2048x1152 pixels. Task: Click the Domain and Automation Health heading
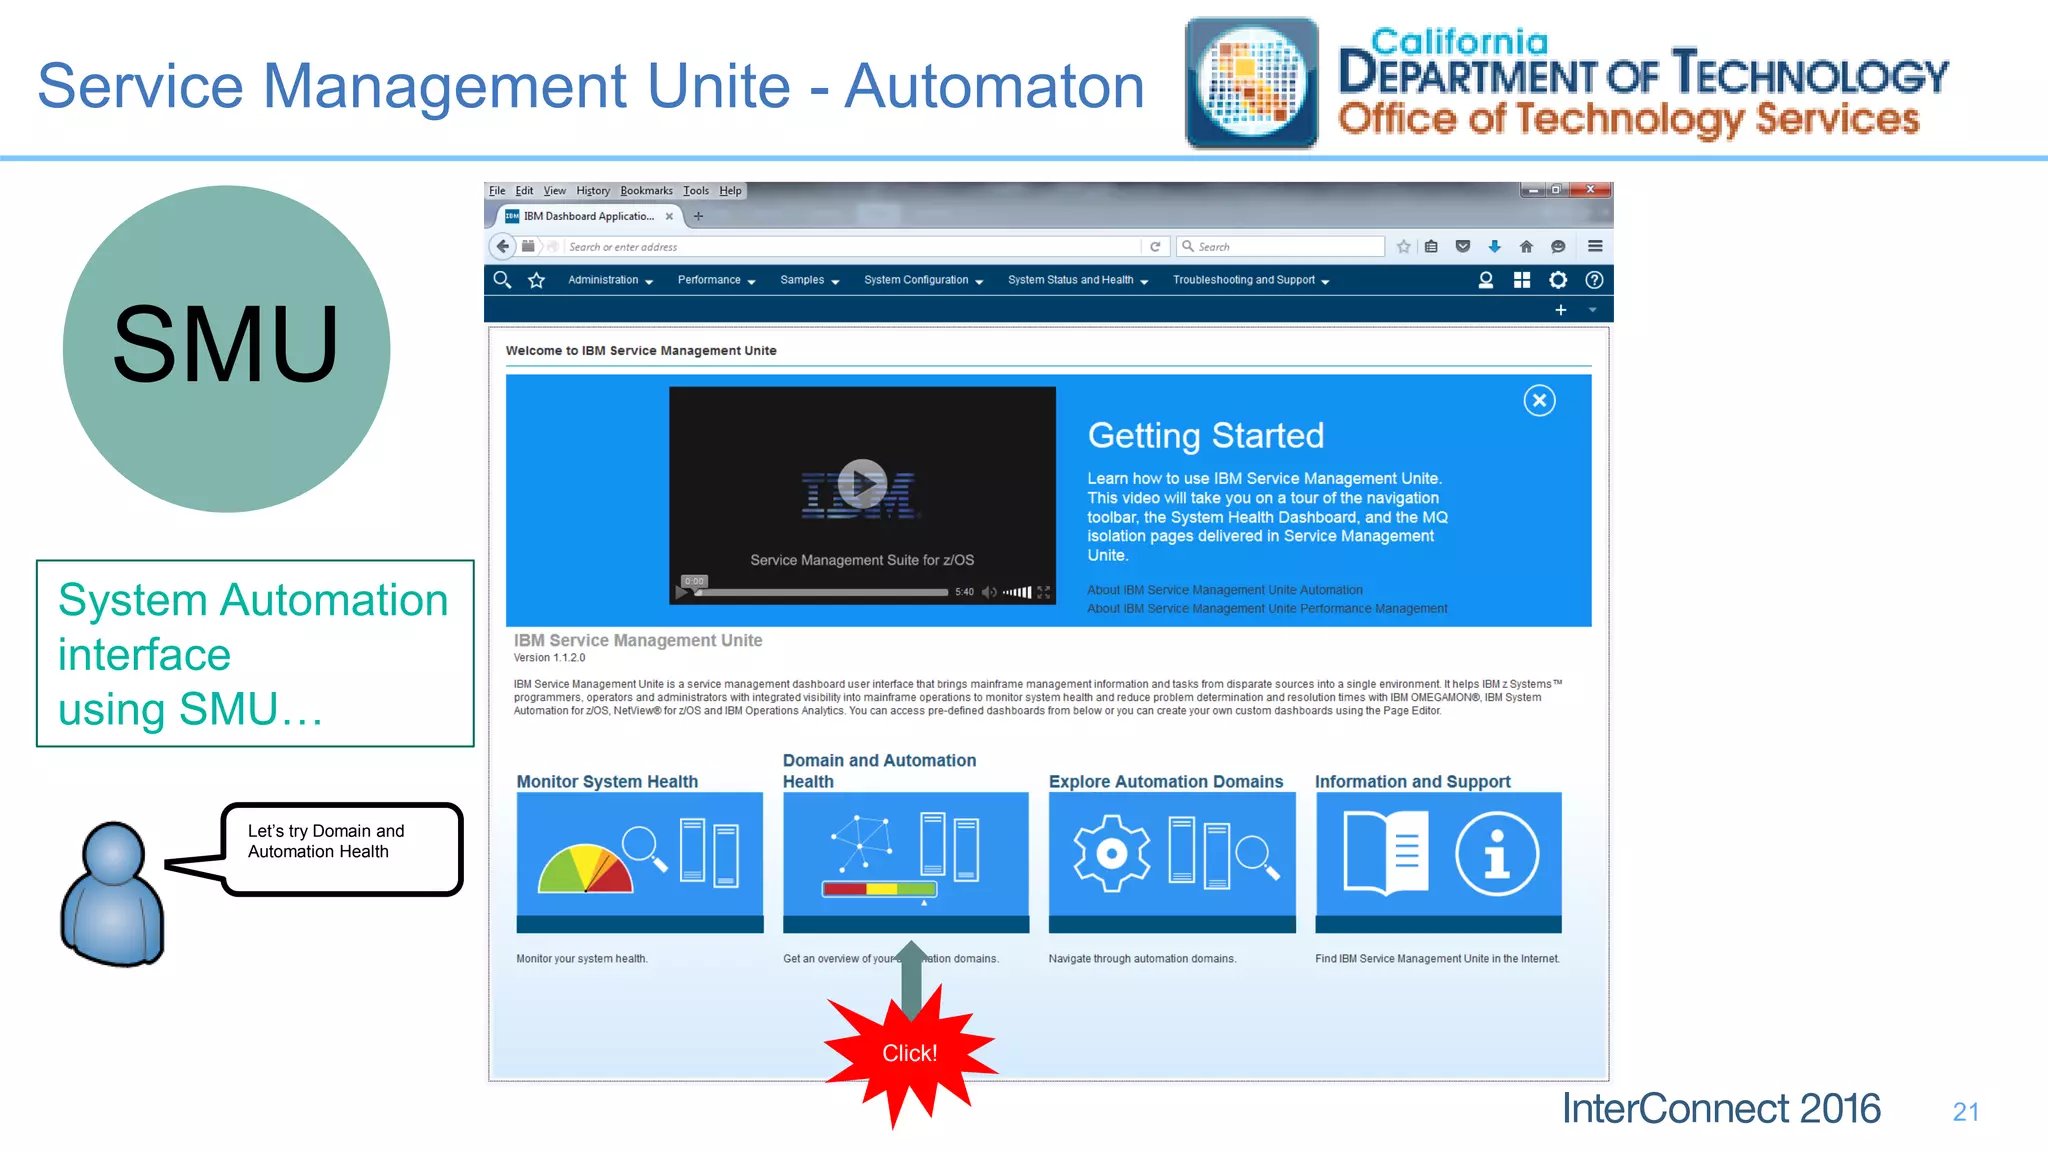[879, 771]
